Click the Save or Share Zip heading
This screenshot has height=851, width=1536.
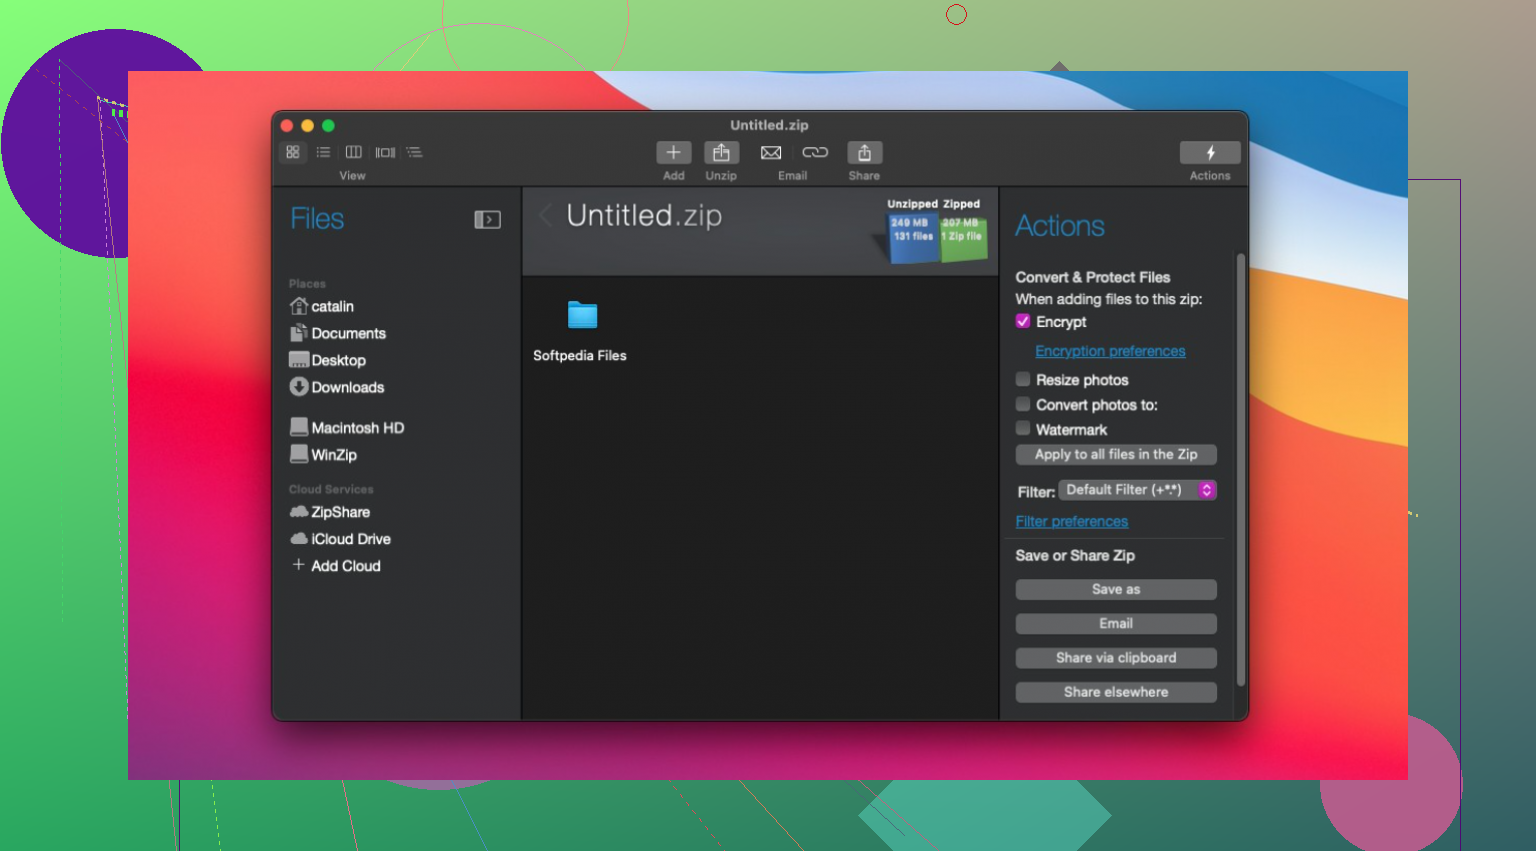tap(1075, 555)
